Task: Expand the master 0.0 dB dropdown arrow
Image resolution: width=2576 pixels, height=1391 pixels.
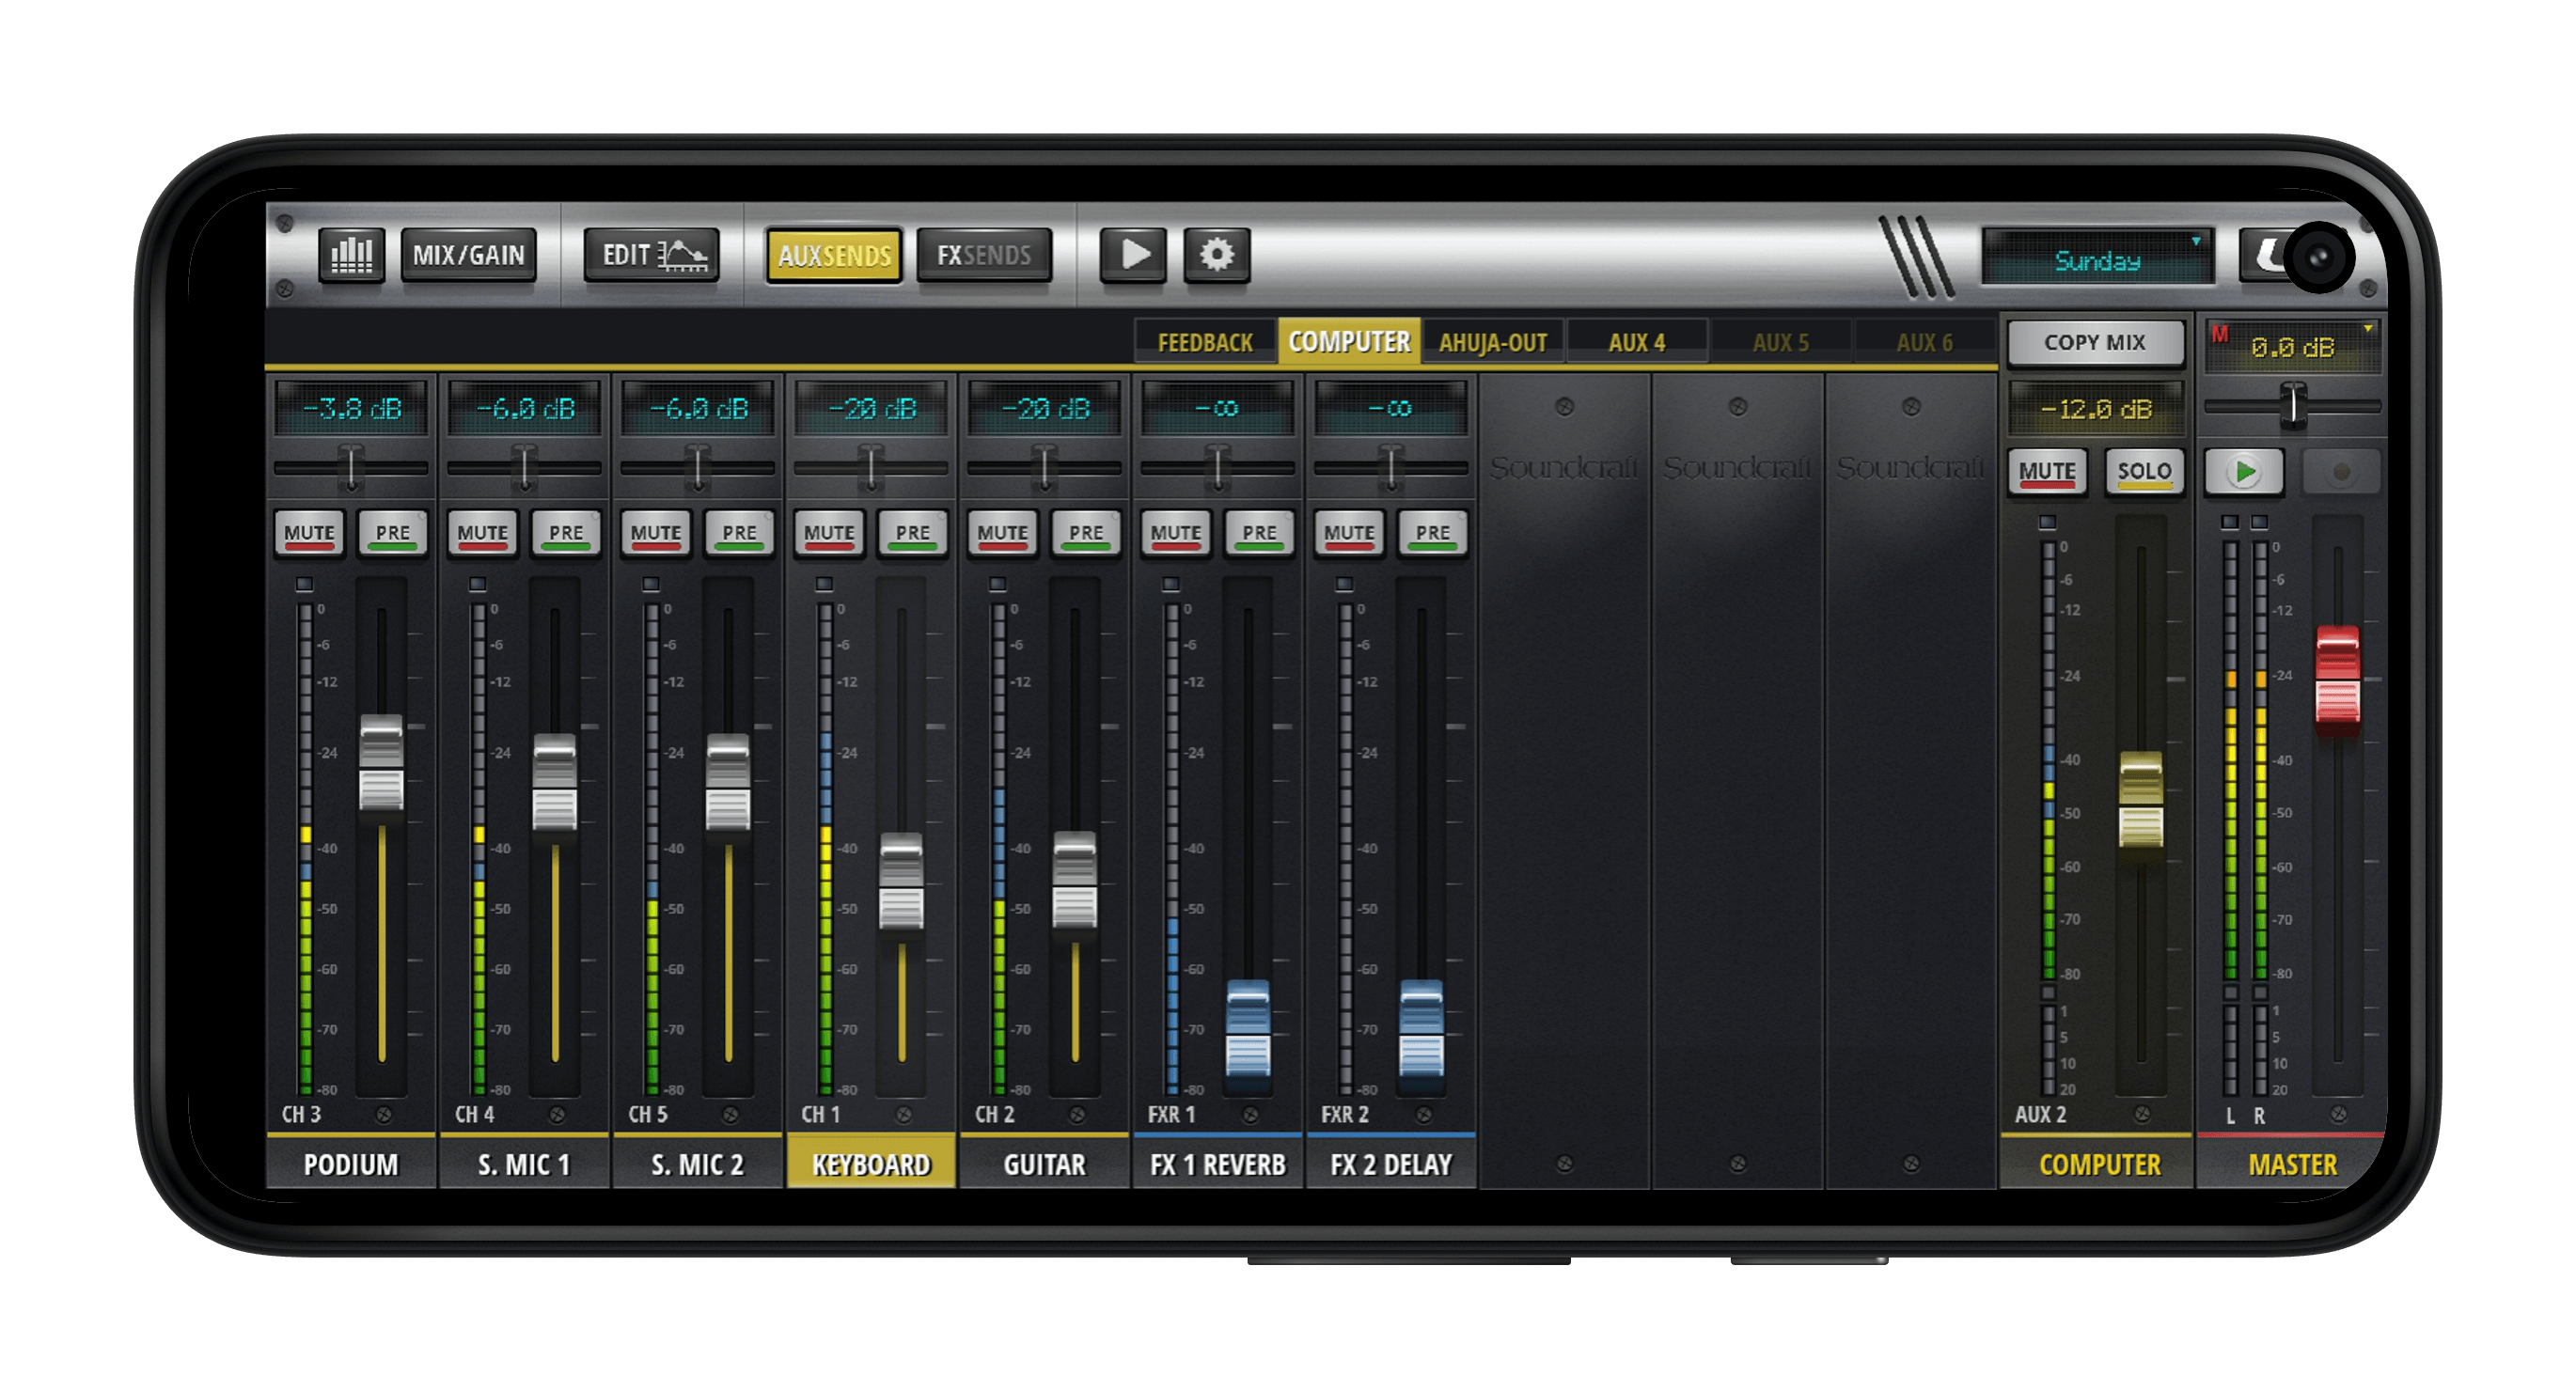Action: point(2367,329)
